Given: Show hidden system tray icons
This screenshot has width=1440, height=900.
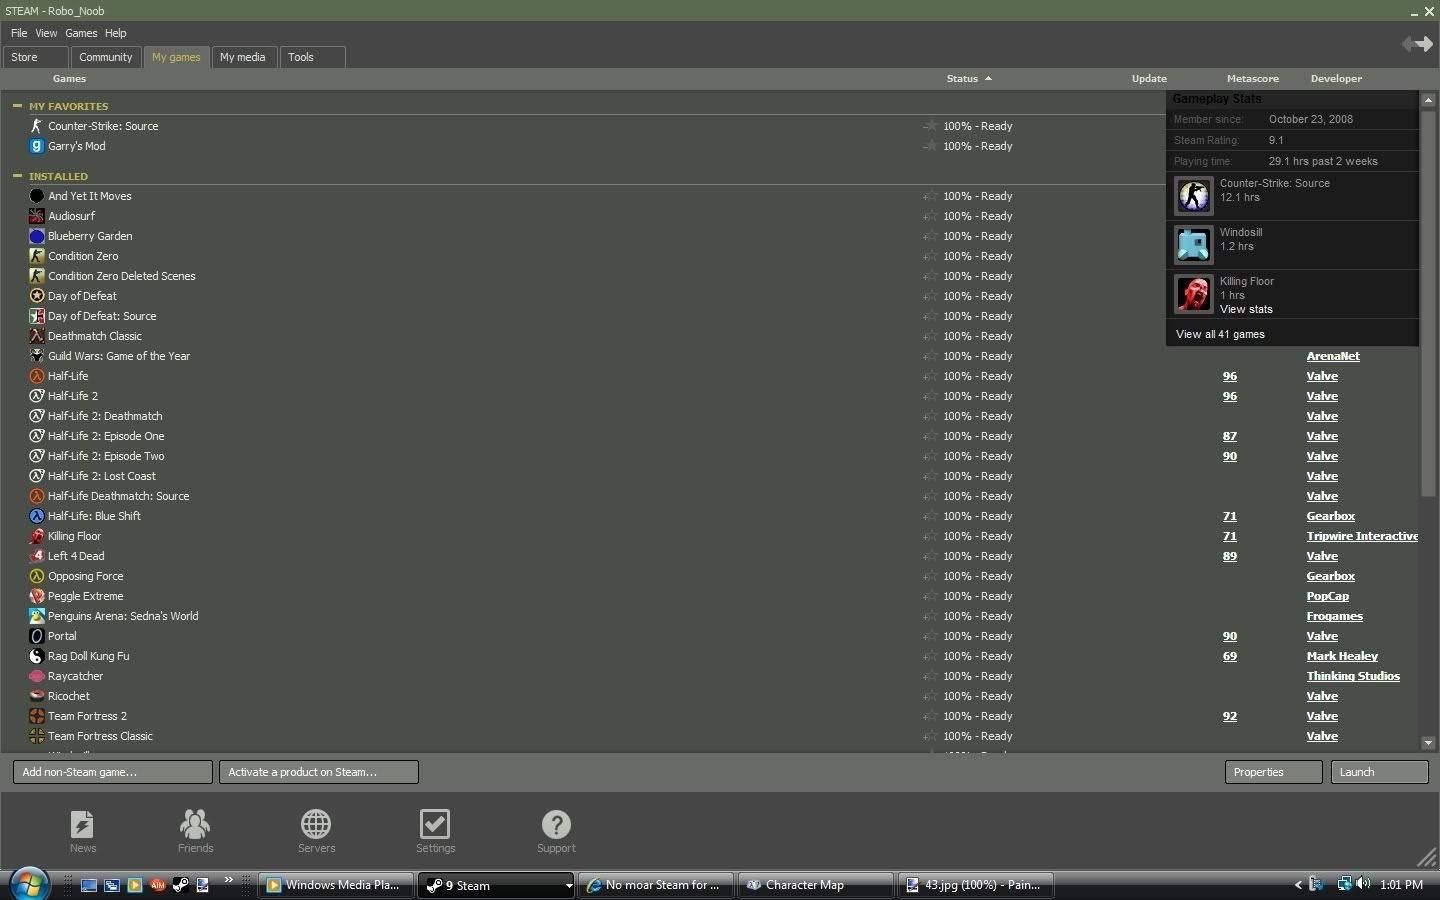Looking at the screenshot, I should coord(1298,885).
